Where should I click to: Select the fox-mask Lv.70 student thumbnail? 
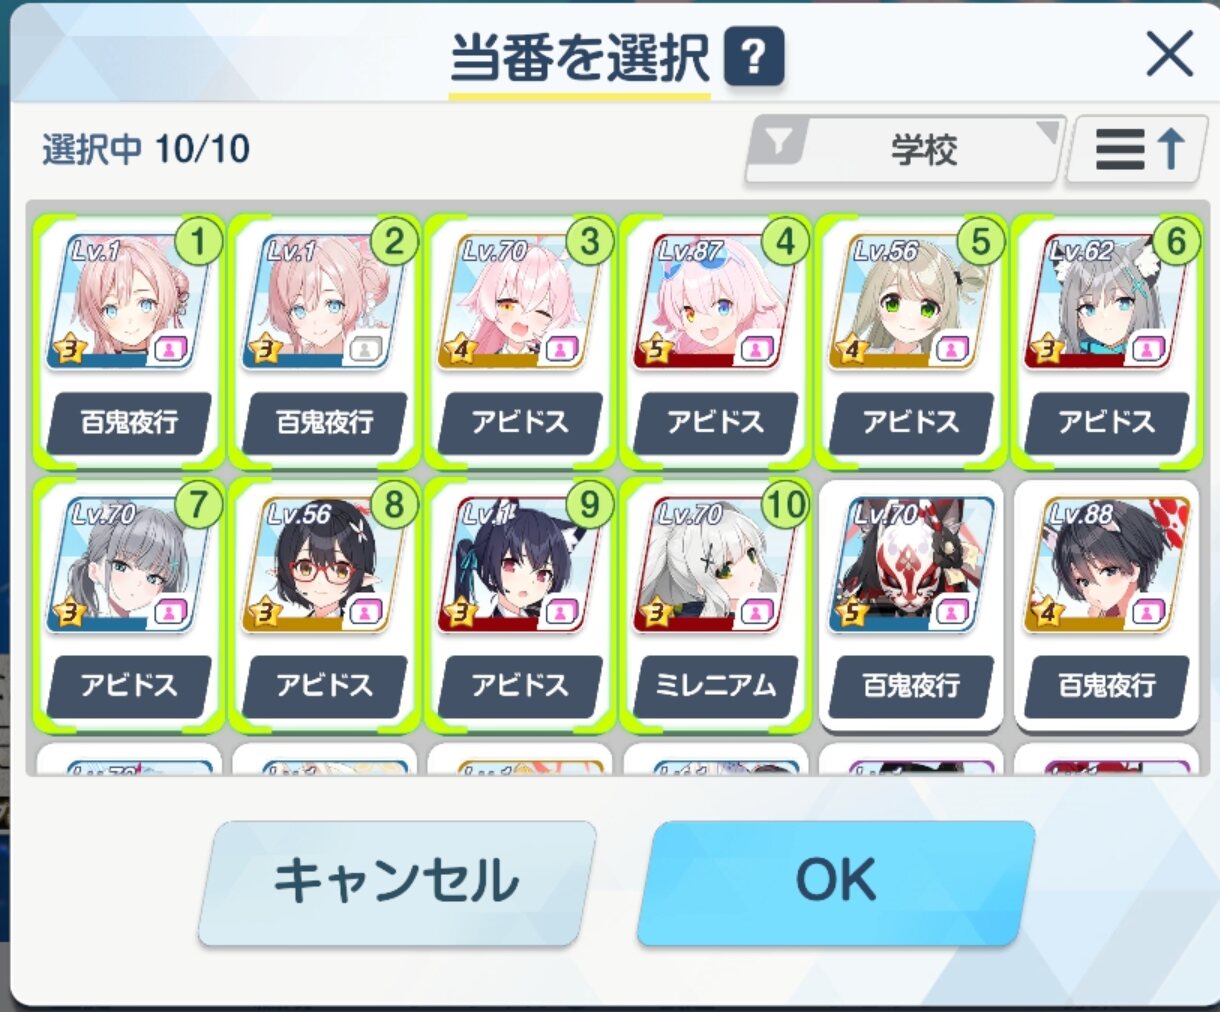coord(911,566)
